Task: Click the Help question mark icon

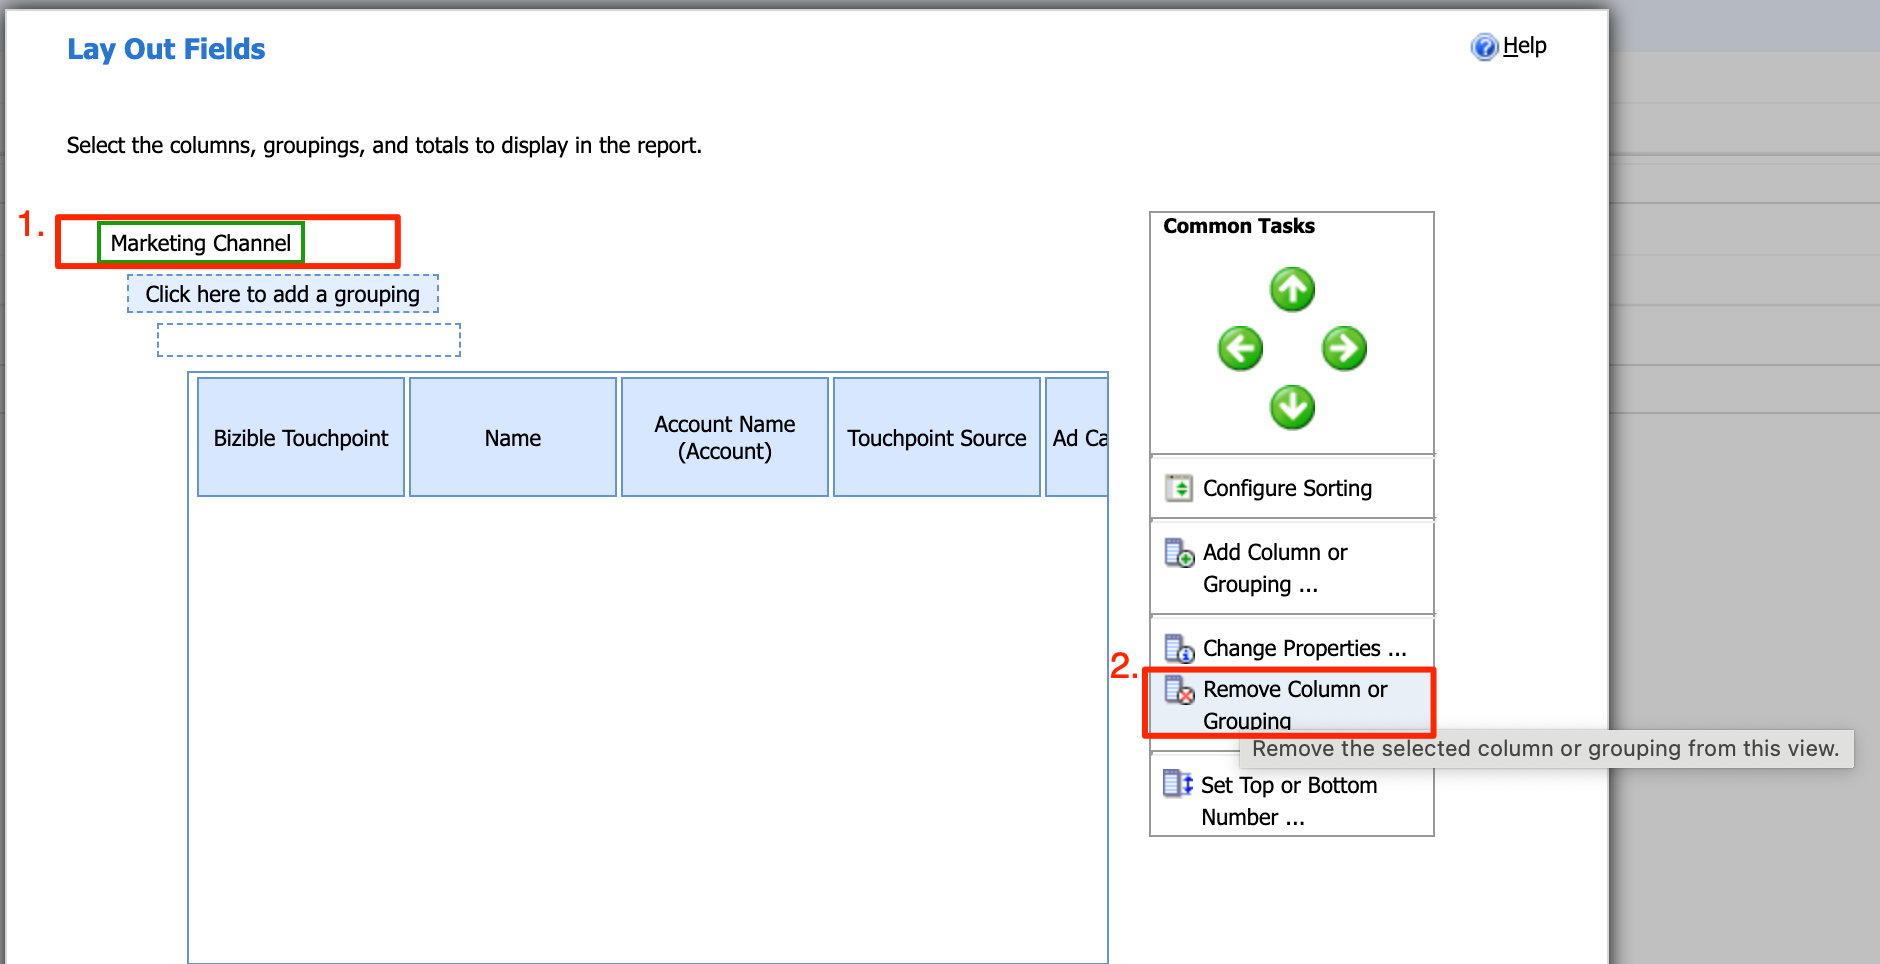Action: coord(1484,46)
